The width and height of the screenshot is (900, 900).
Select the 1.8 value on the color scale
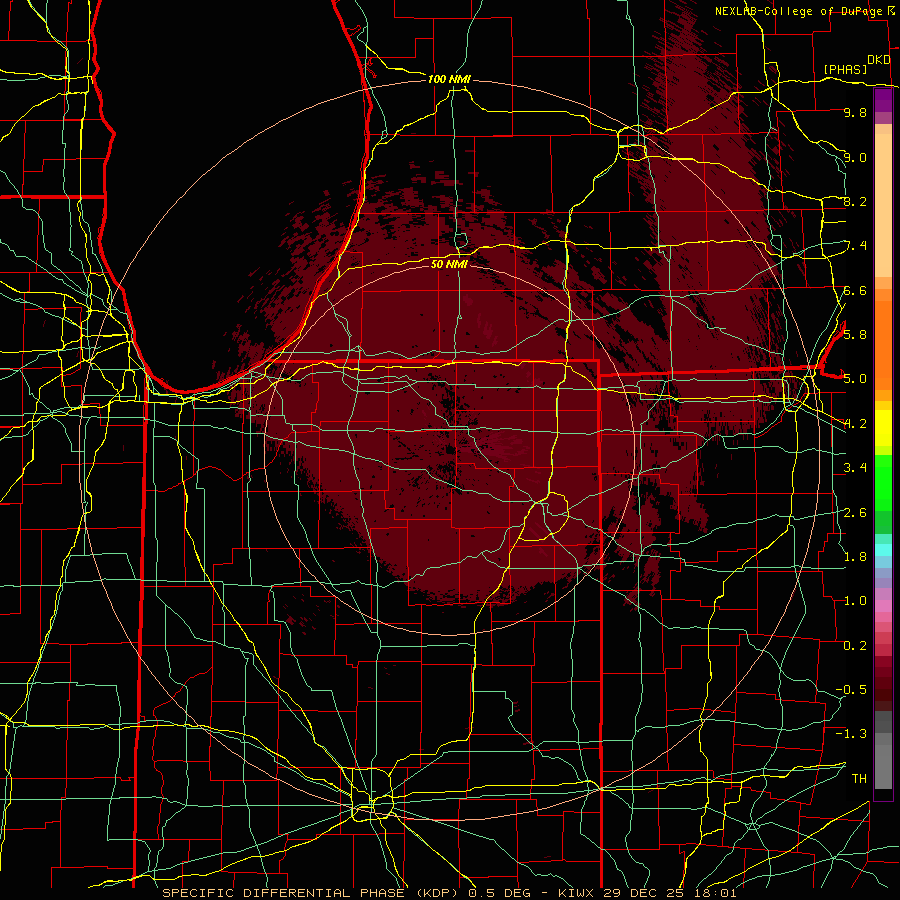point(855,556)
